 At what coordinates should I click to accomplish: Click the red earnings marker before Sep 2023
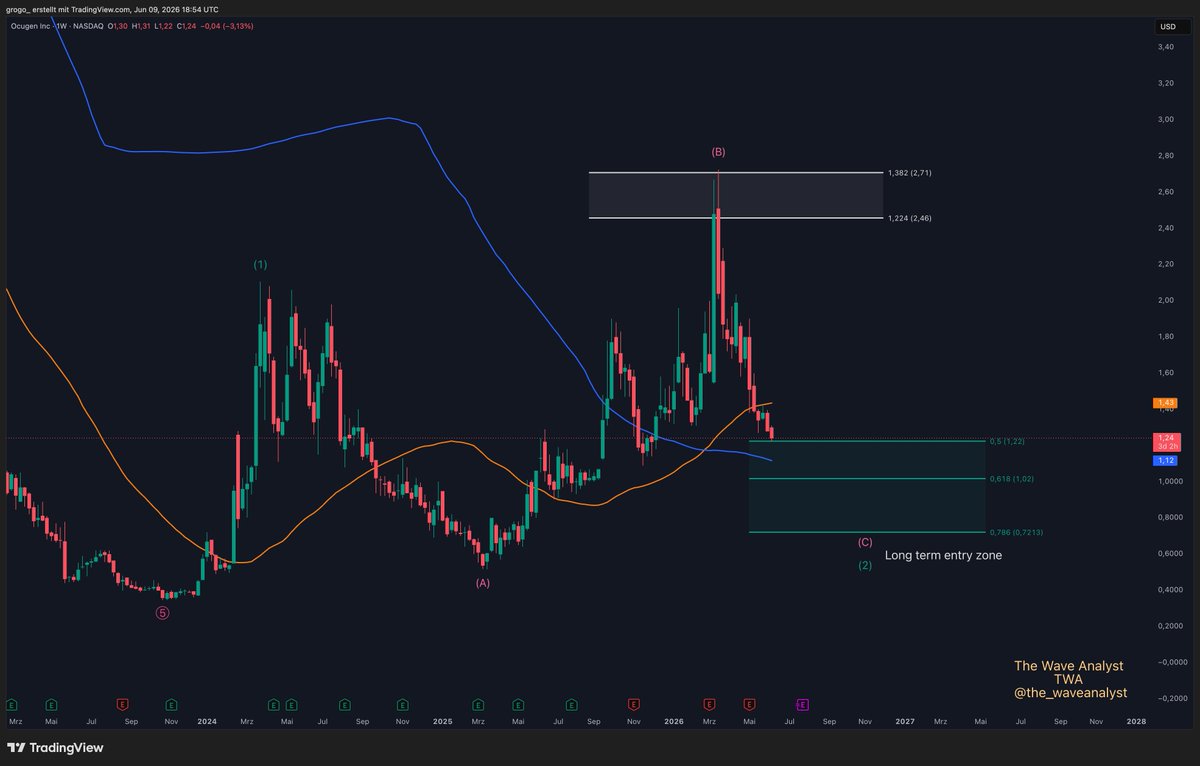(122, 703)
